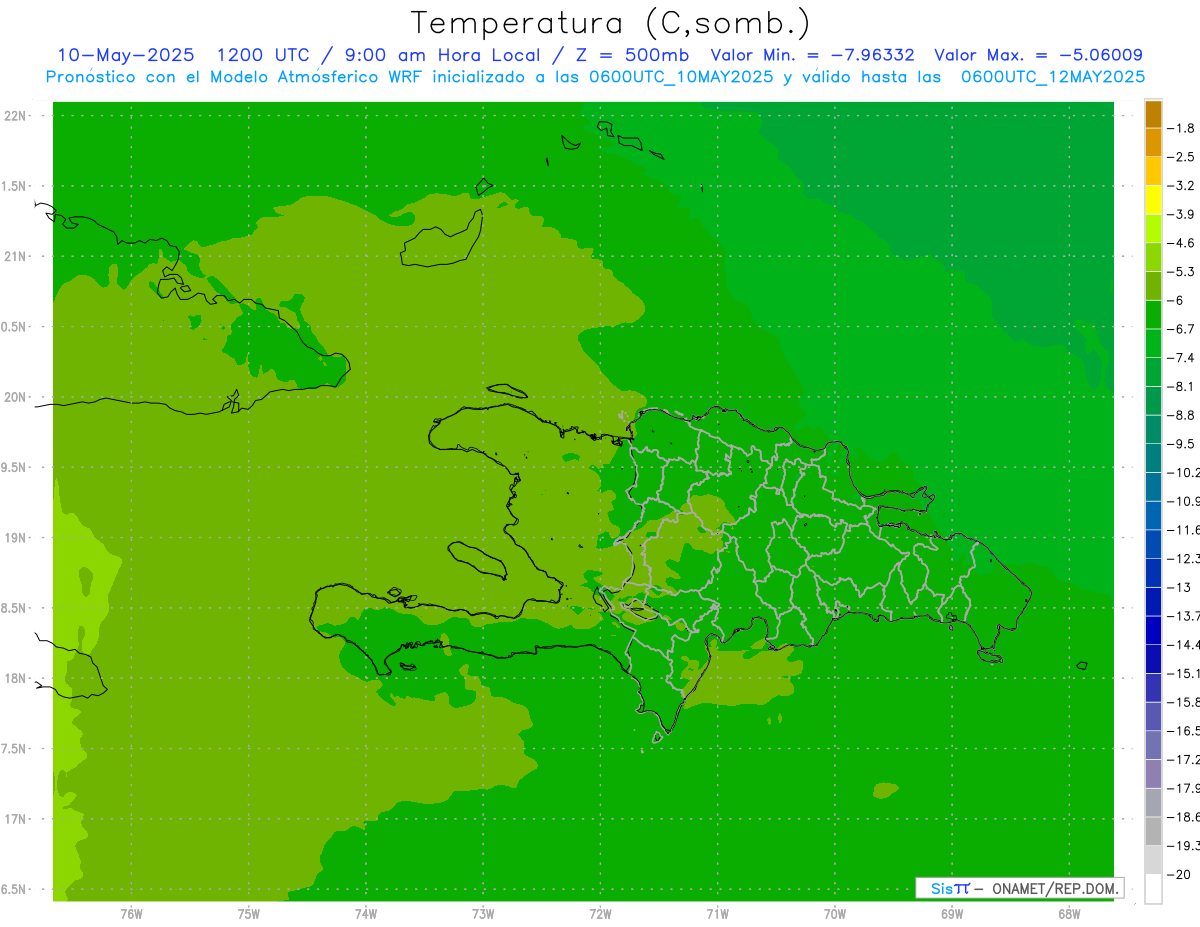Click the '70W' longitude label
1200x927 pixels.
(x=835, y=914)
